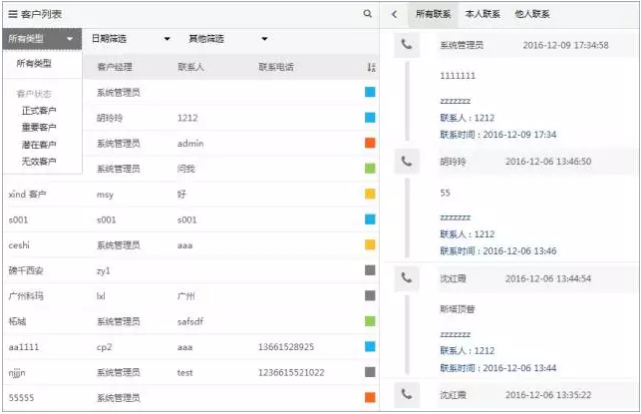The width and height of the screenshot is (641, 414).
Task: Click the zy1 manager cell
Action: coord(103,271)
